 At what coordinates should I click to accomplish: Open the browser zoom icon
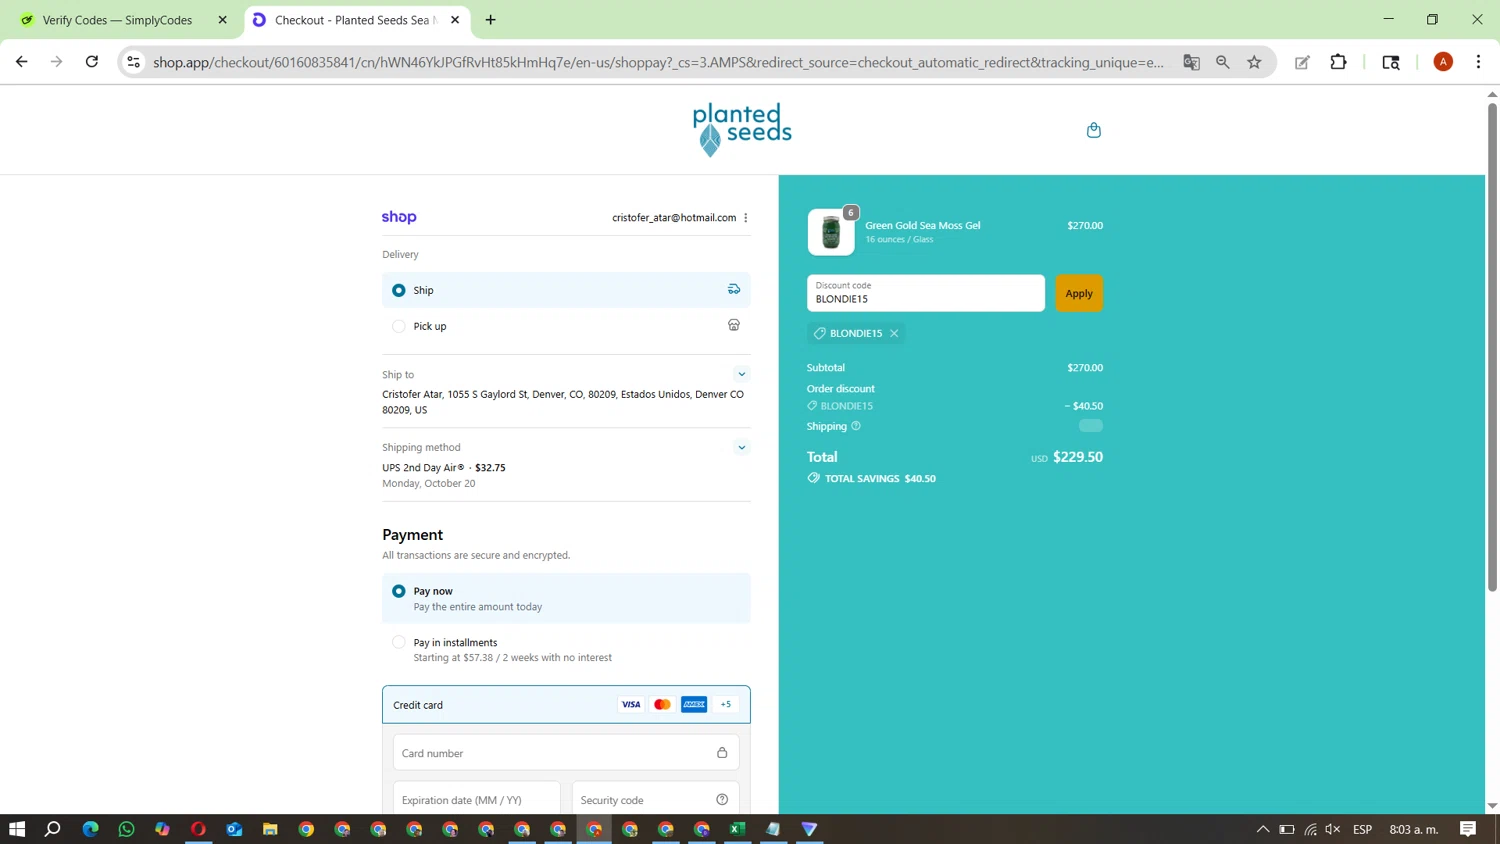[x=1223, y=62]
